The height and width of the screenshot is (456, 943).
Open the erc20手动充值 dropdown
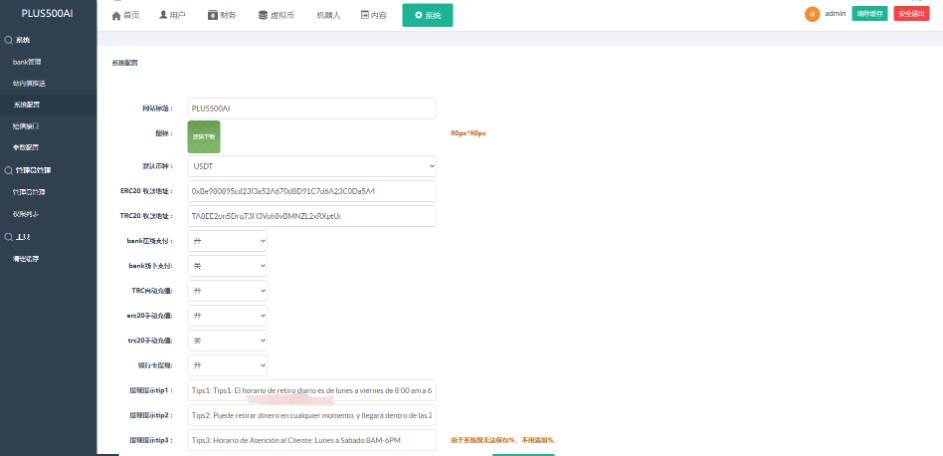(227, 315)
